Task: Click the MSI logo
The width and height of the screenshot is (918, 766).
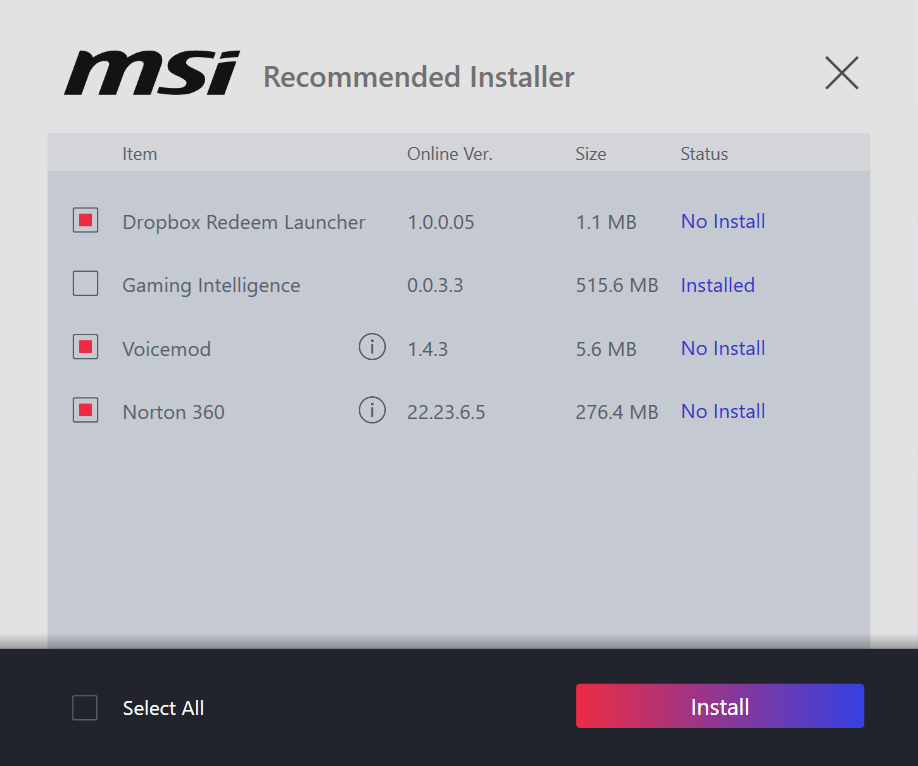Action: 152,74
